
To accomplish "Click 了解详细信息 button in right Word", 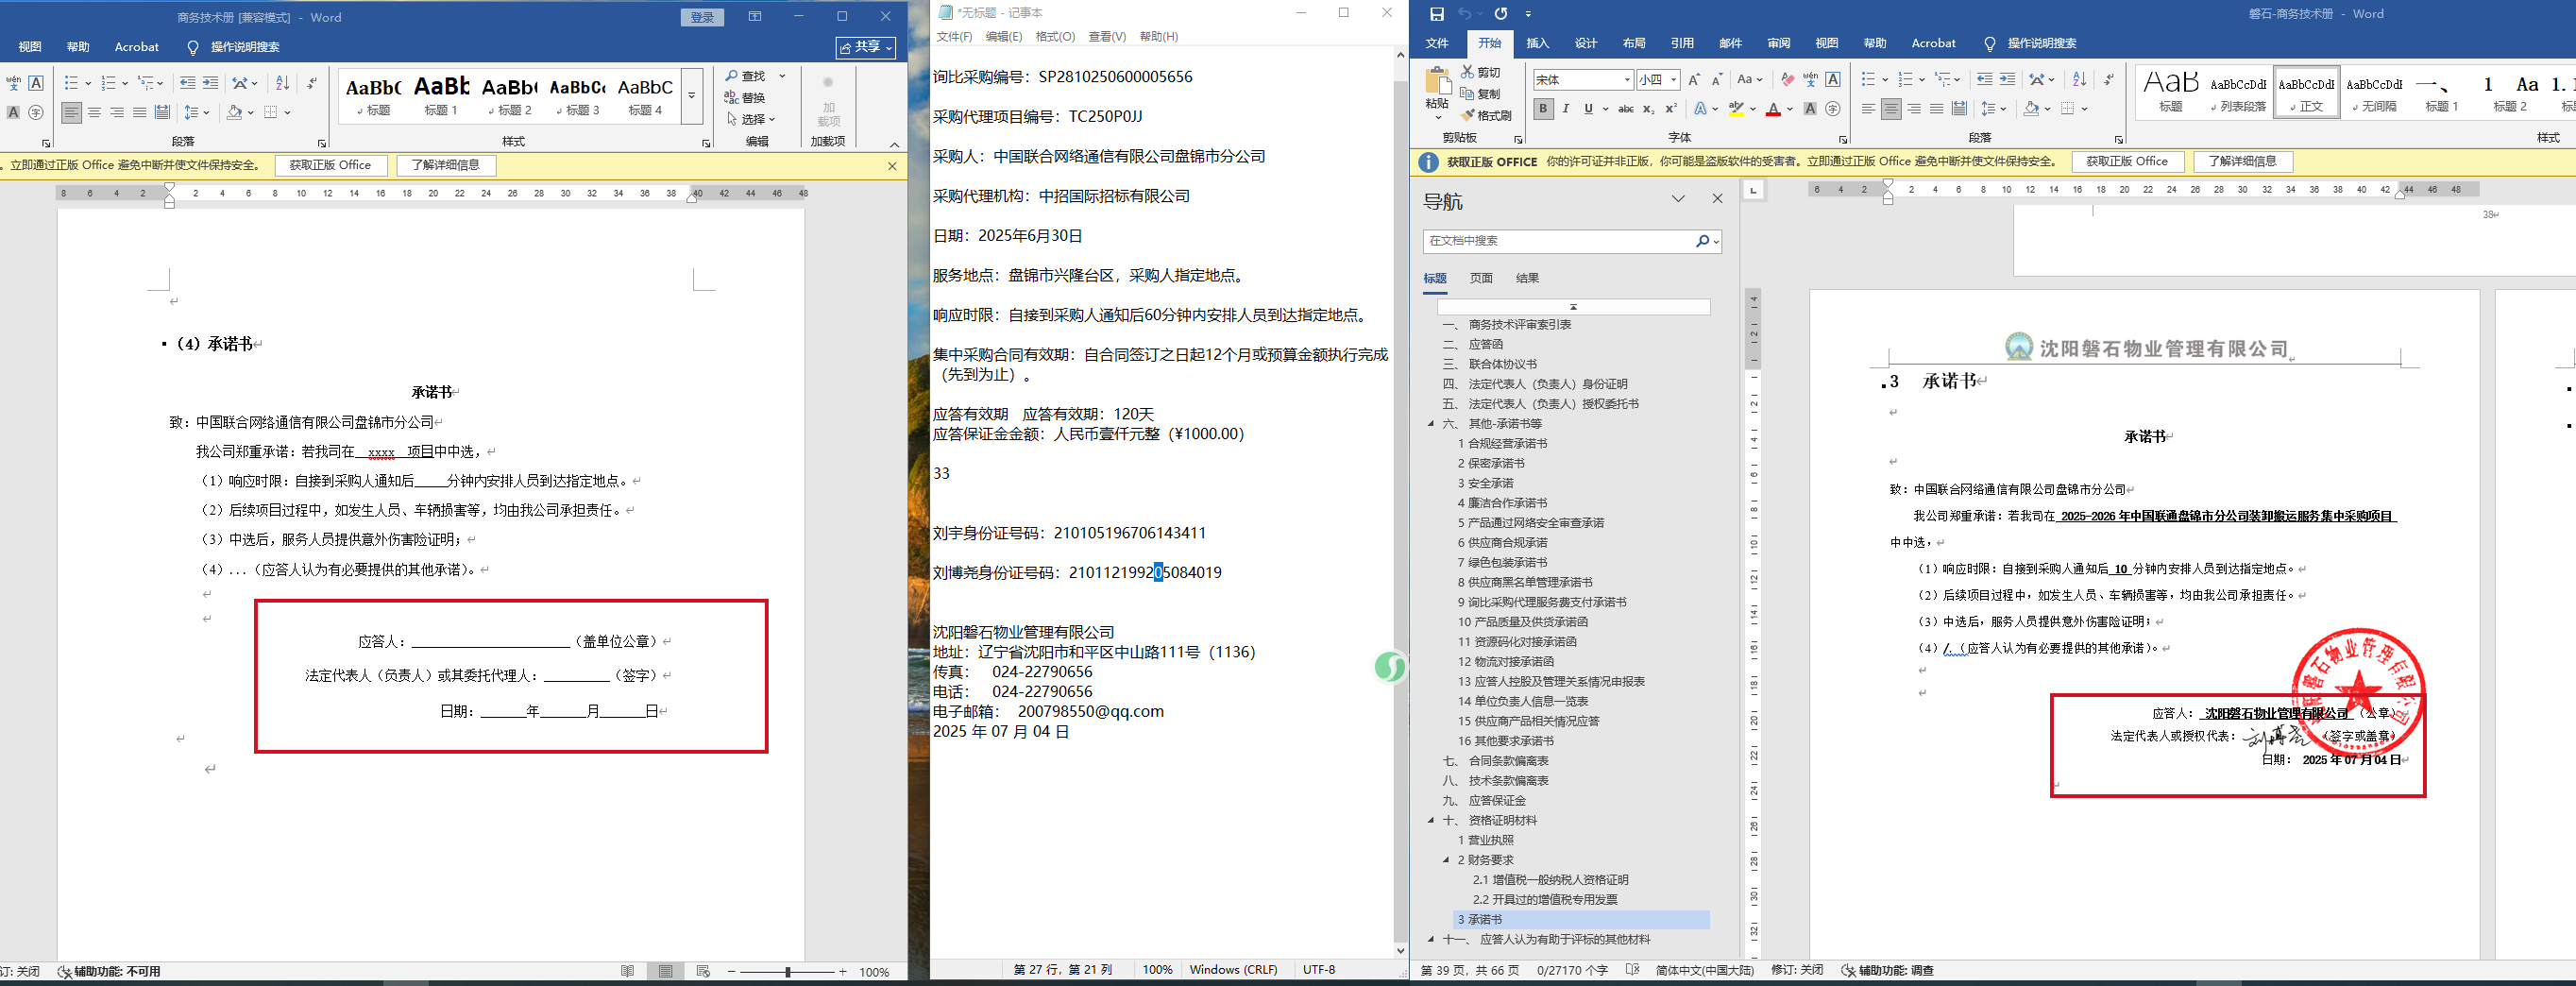I will (2242, 162).
